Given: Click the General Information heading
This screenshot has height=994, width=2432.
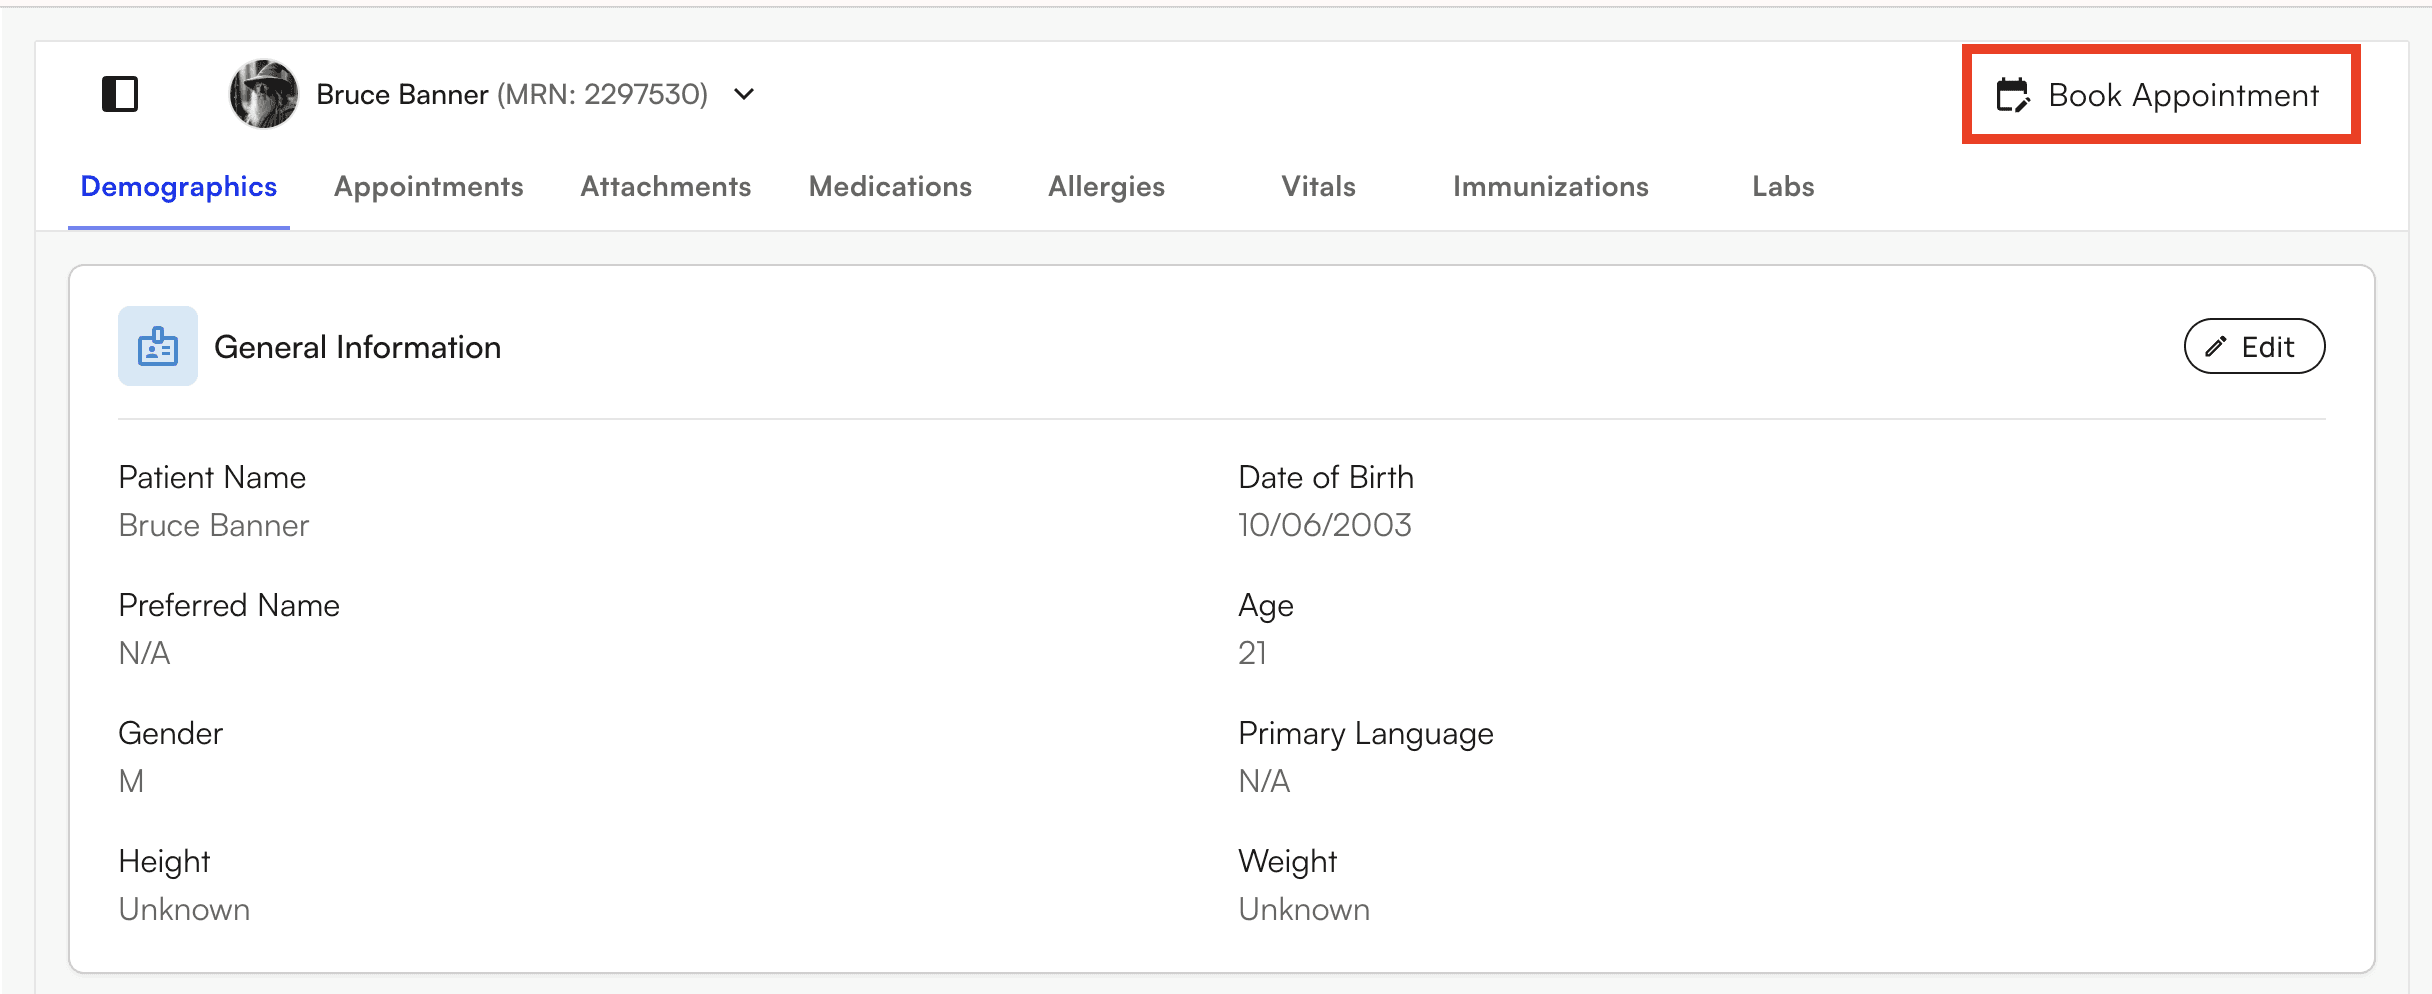Looking at the screenshot, I should (357, 347).
